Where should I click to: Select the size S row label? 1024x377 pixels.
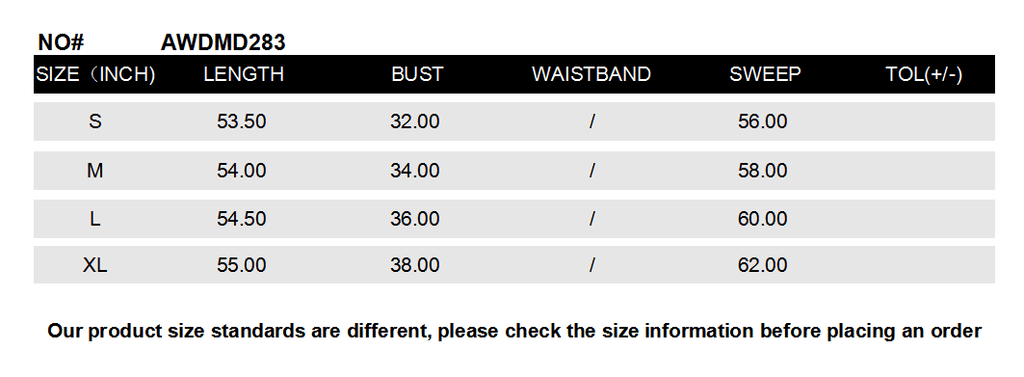pyautogui.click(x=95, y=122)
